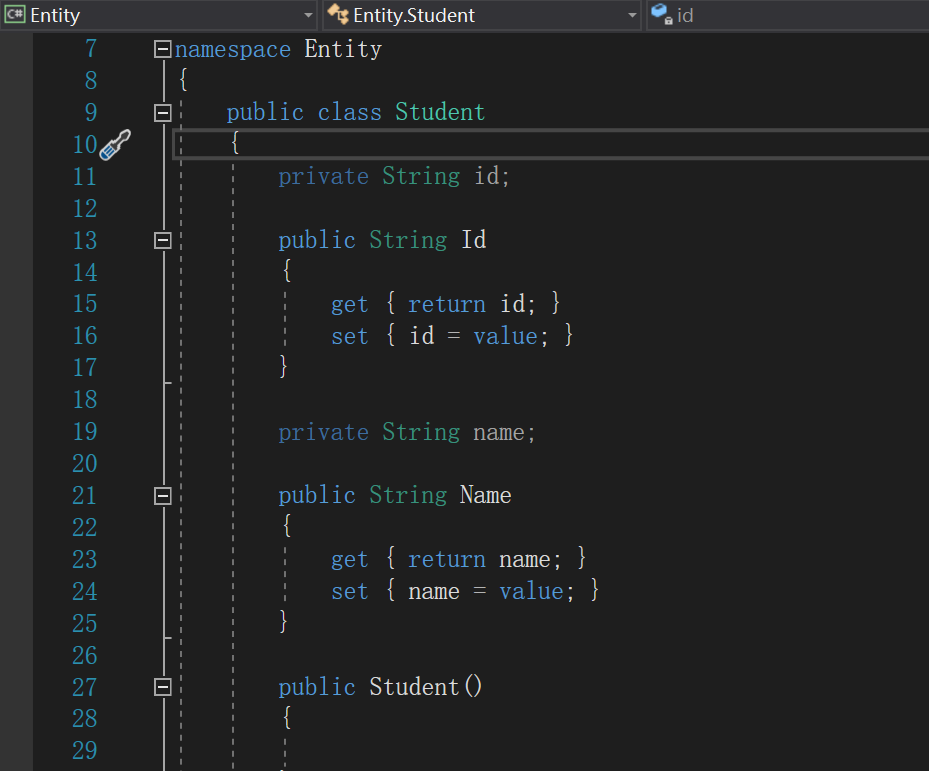Click 'private' keyword on line 19
The width and height of the screenshot is (929, 771).
[323, 433]
